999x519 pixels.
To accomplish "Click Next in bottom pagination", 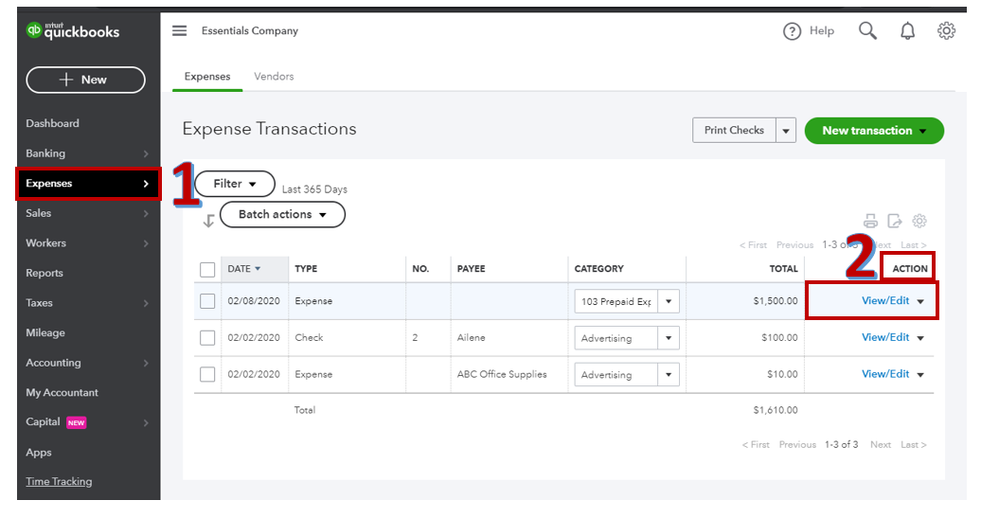I will coord(880,444).
